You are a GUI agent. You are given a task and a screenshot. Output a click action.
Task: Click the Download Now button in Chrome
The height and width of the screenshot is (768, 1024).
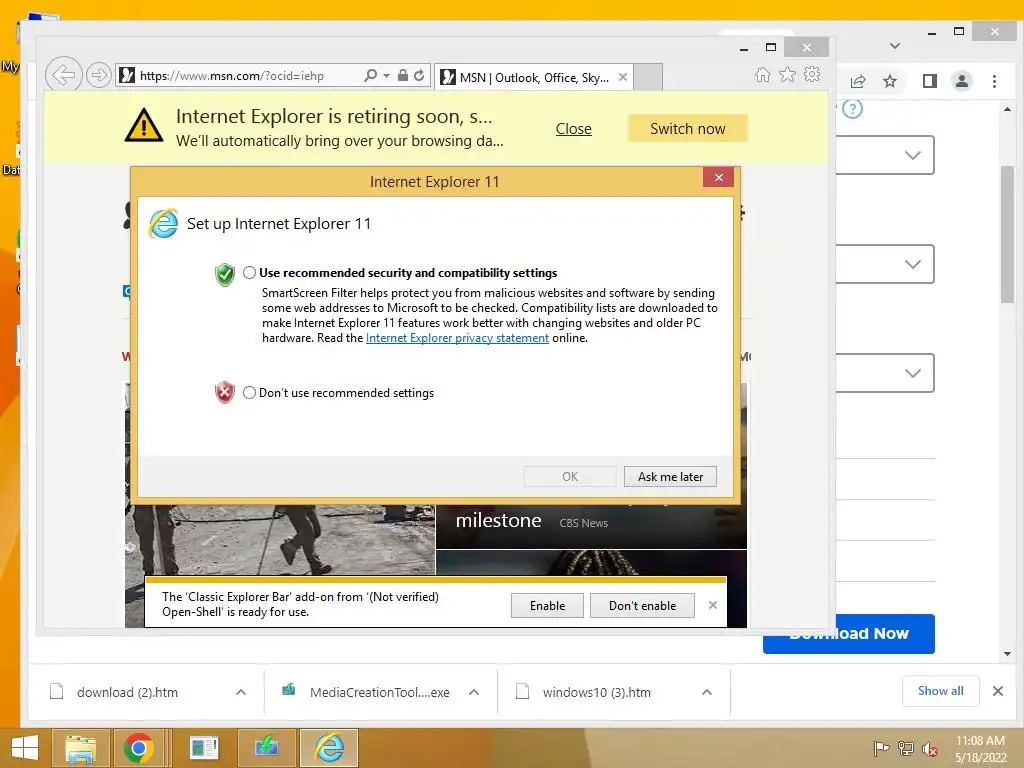pyautogui.click(x=849, y=633)
